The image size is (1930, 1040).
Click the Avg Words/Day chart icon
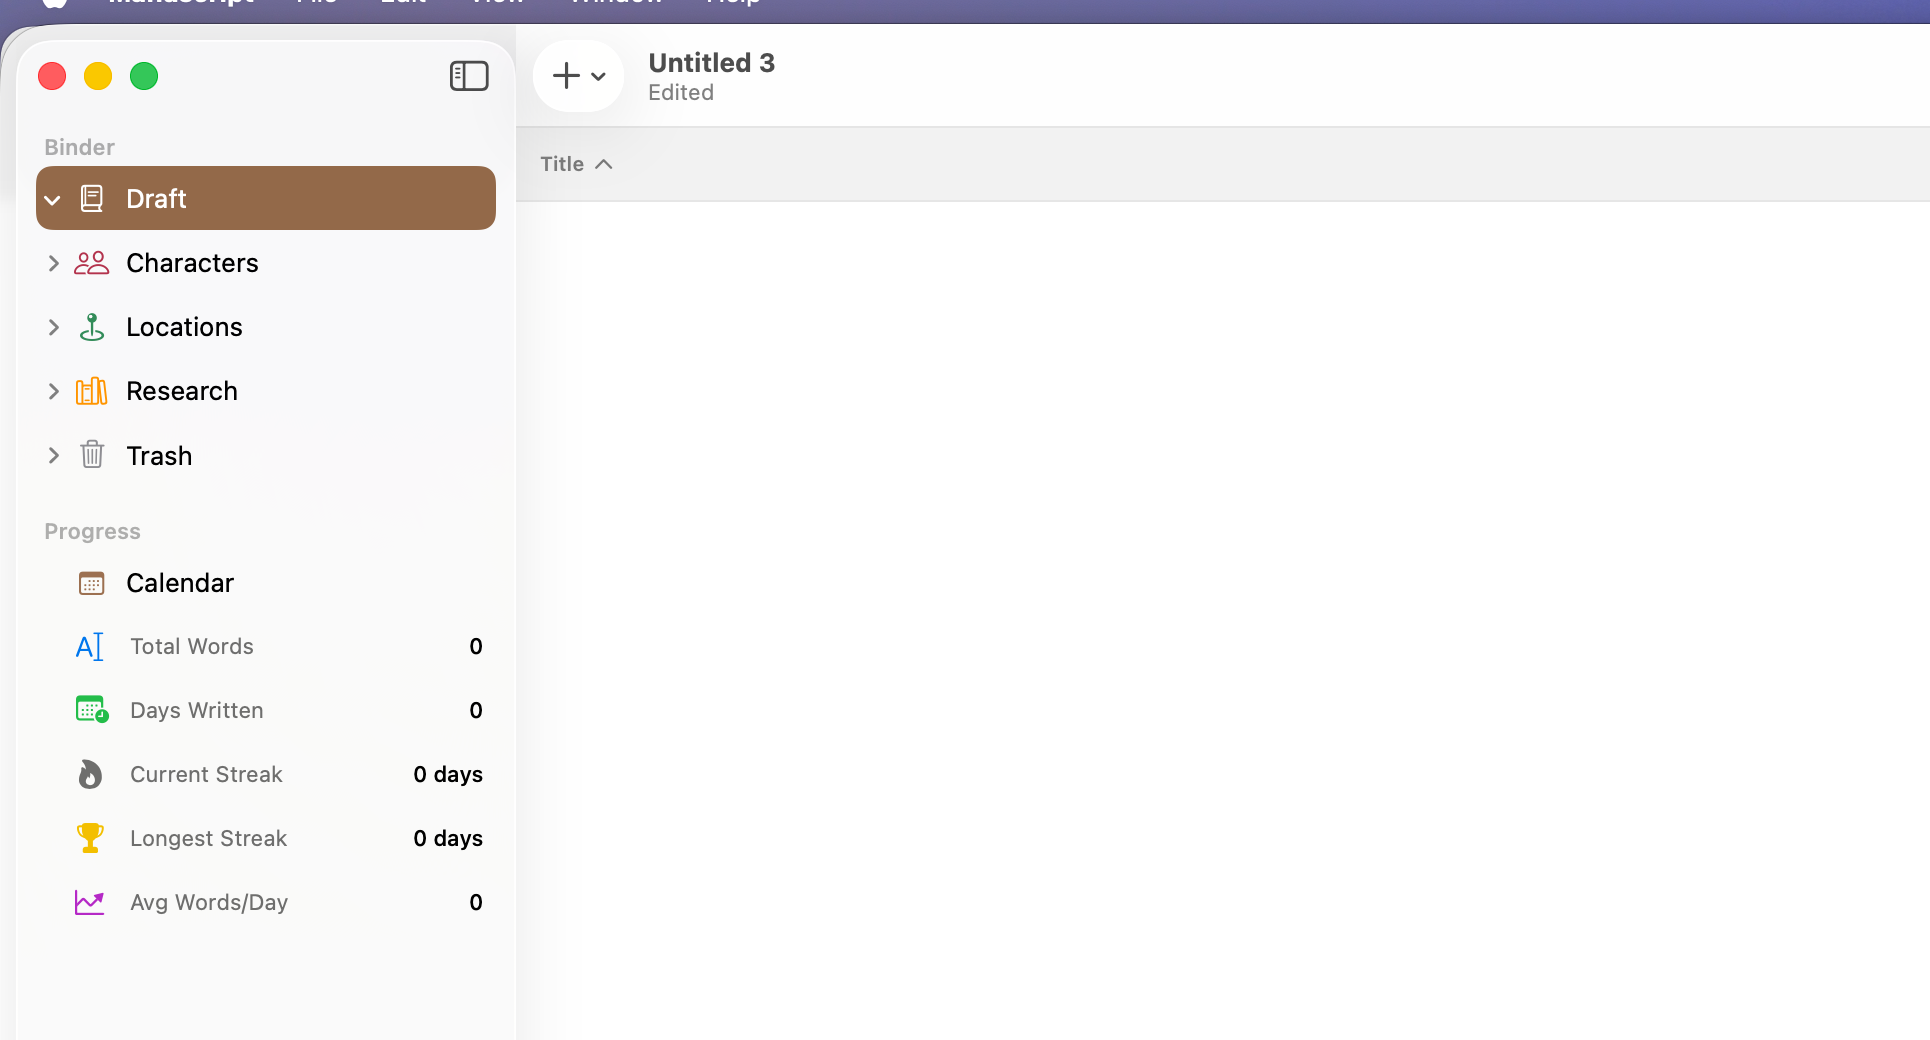pos(90,902)
